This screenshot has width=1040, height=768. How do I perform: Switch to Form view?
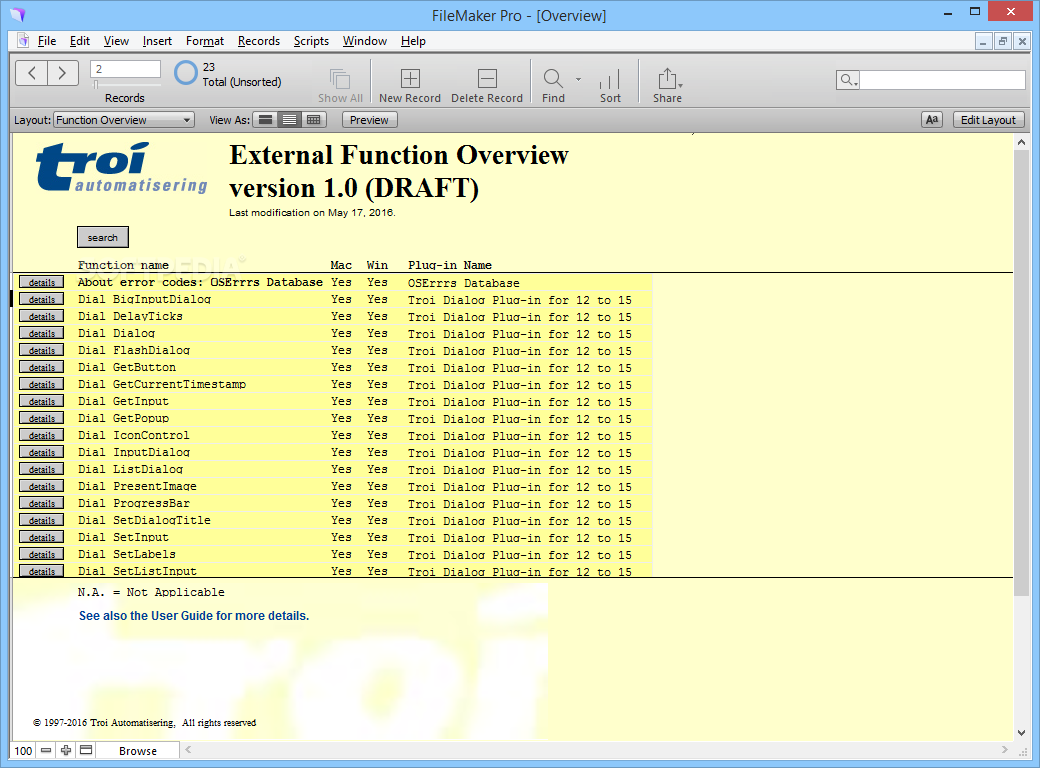[x=265, y=120]
